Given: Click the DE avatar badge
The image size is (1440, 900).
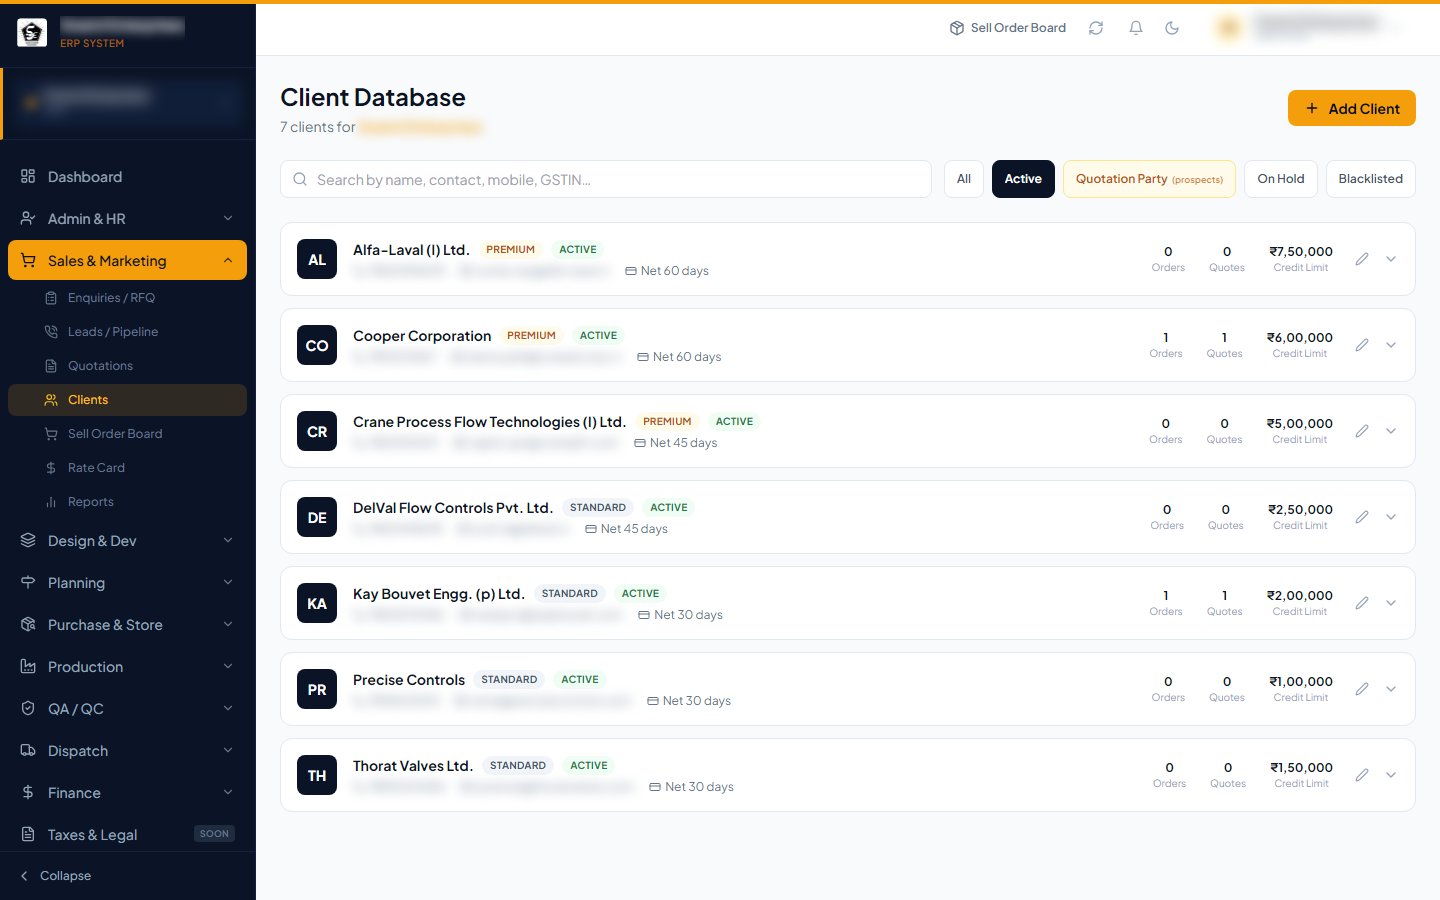Looking at the screenshot, I should click(317, 517).
